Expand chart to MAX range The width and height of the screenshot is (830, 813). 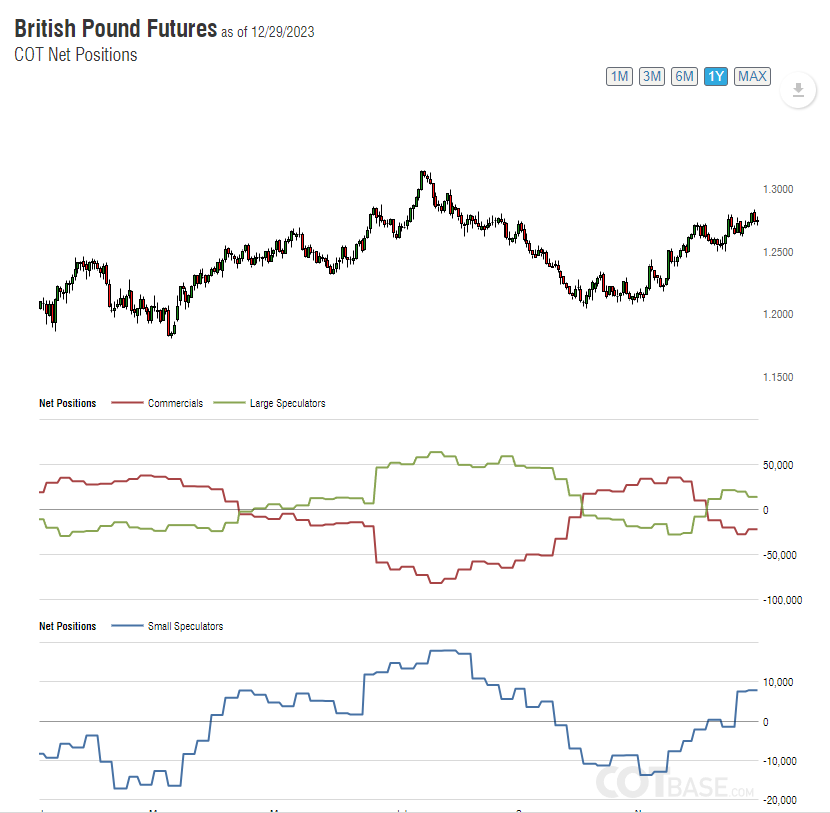click(x=752, y=76)
